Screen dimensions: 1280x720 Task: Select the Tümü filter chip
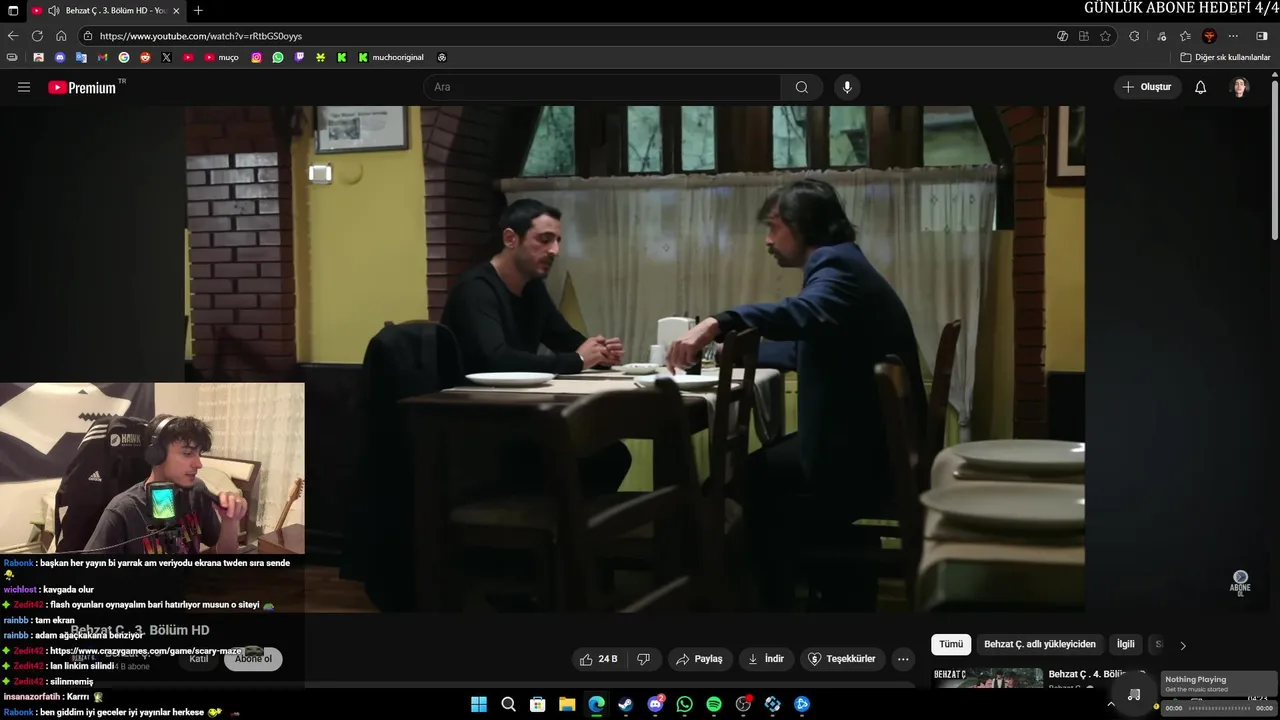point(951,645)
